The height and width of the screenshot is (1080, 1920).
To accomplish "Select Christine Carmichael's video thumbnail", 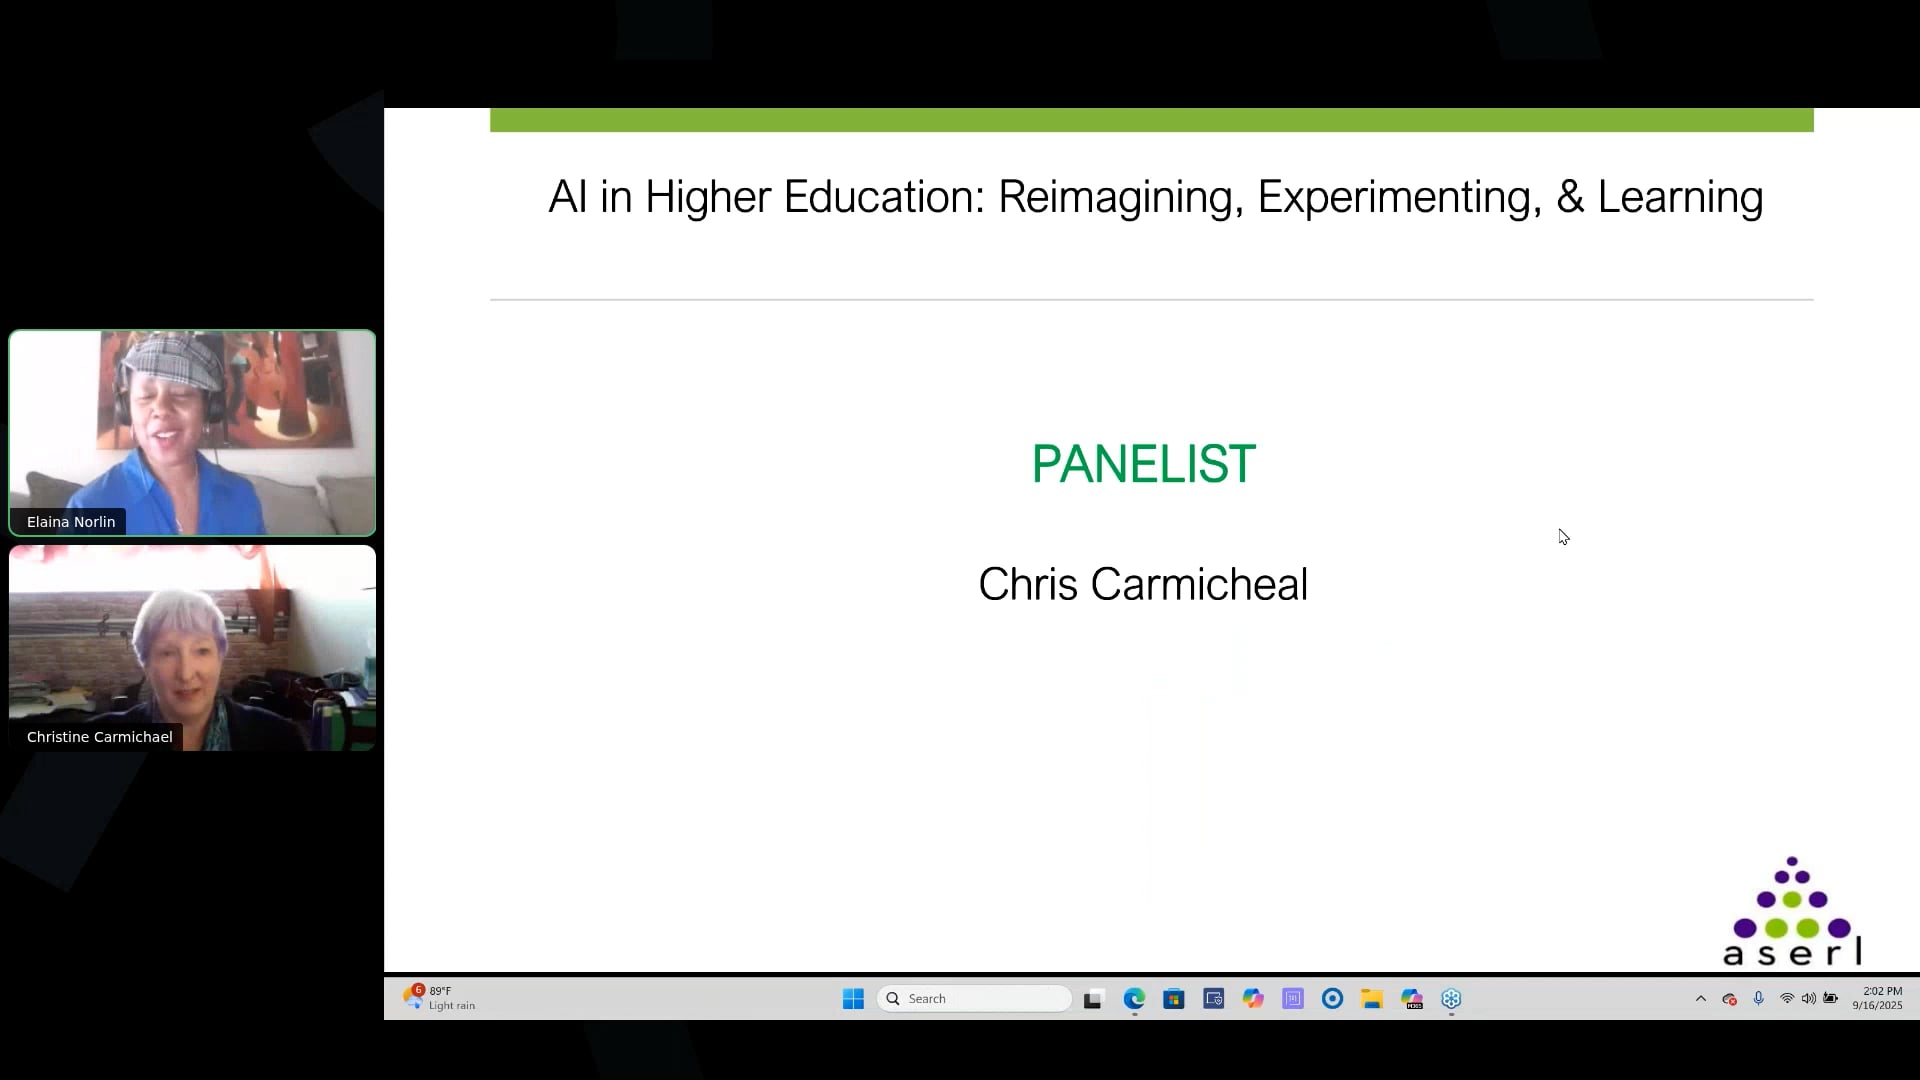I will (x=192, y=647).
